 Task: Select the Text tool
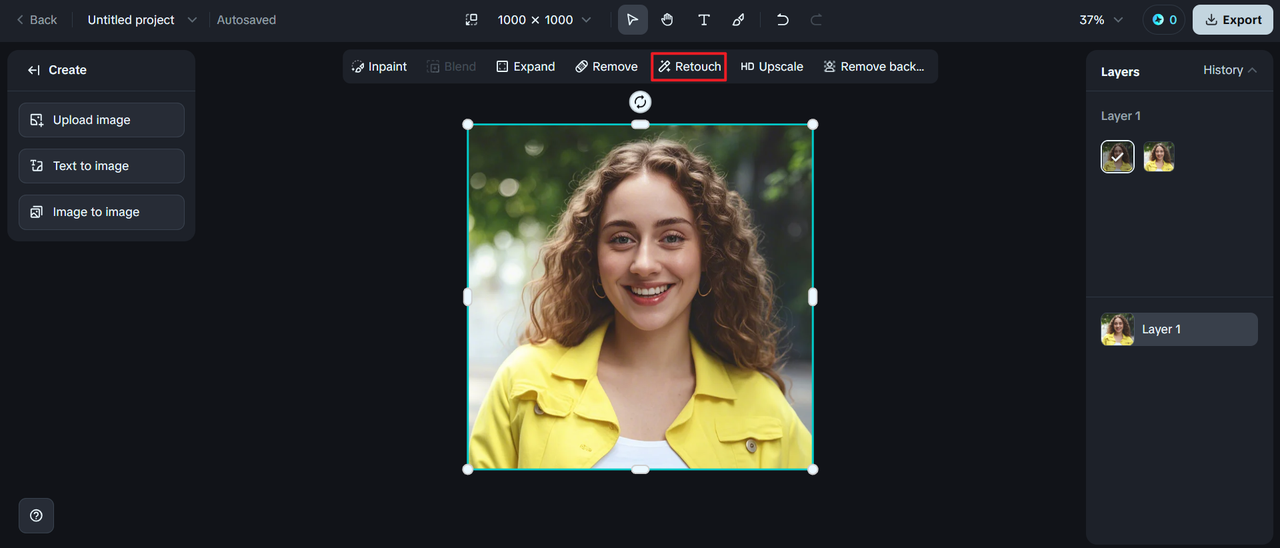[x=703, y=20]
